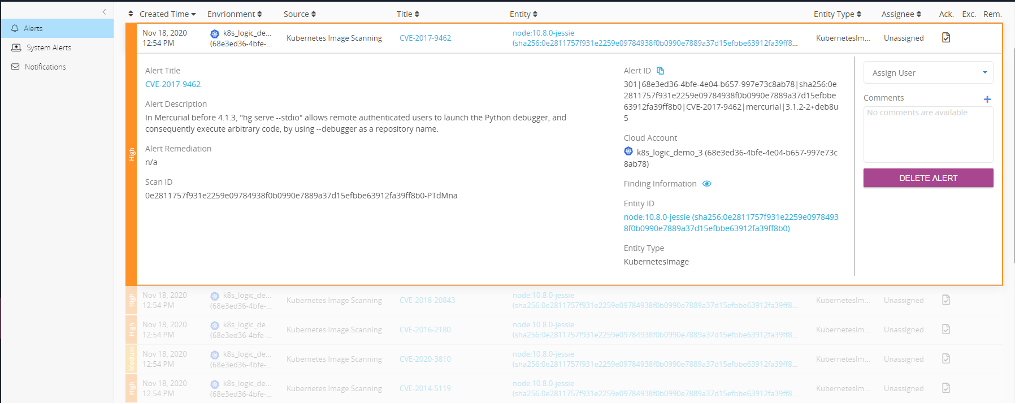Viewport: 1016px width, 404px height.
Task: Click Kubernetes icon in CVE-2014-5119 row
Action: (x=214, y=384)
